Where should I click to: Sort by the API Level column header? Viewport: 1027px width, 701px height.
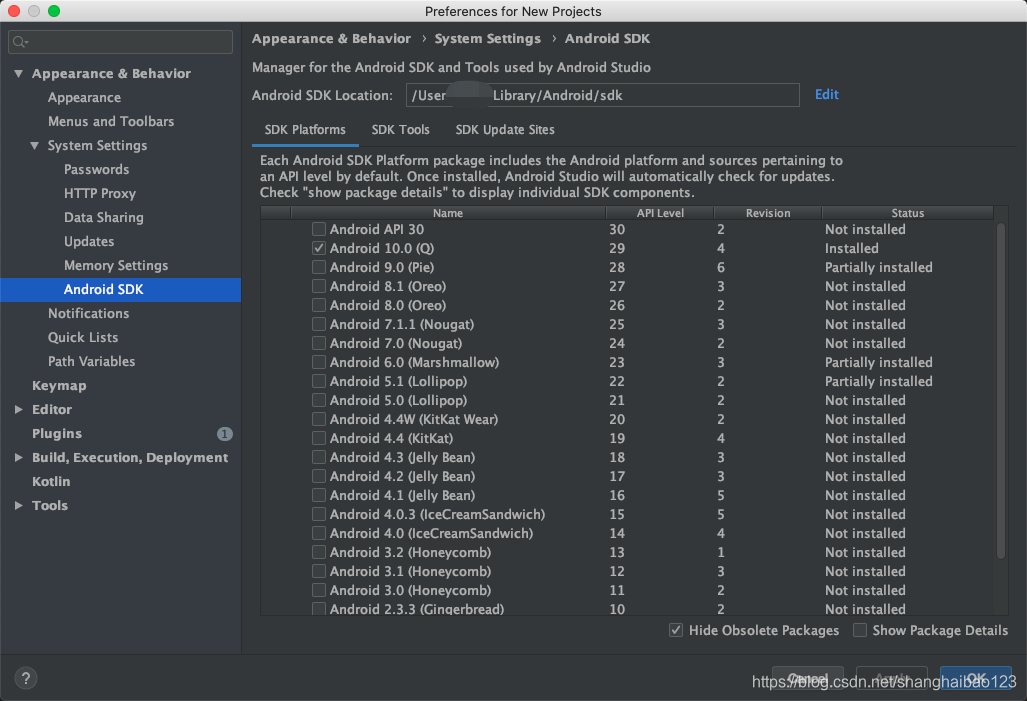click(660, 213)
